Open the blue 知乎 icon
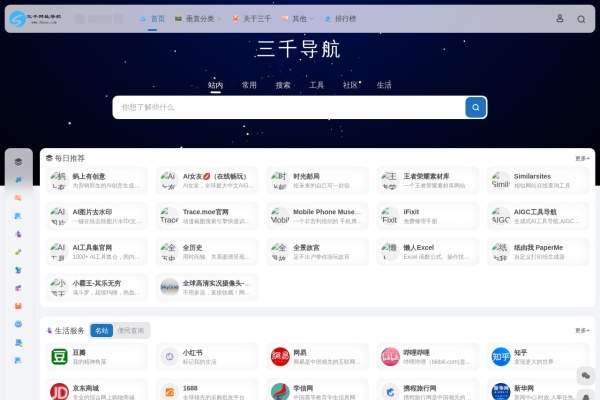Screen dimensions: 600x400 tap(501, 356)
